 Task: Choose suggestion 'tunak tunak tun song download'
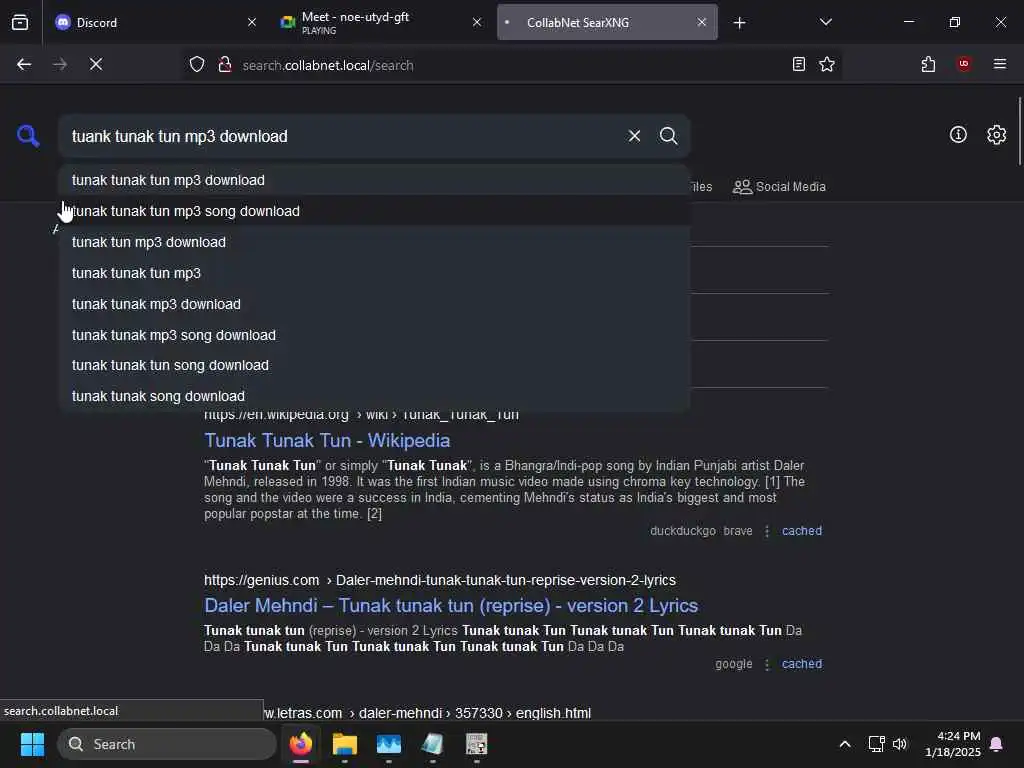pos(374,365)
